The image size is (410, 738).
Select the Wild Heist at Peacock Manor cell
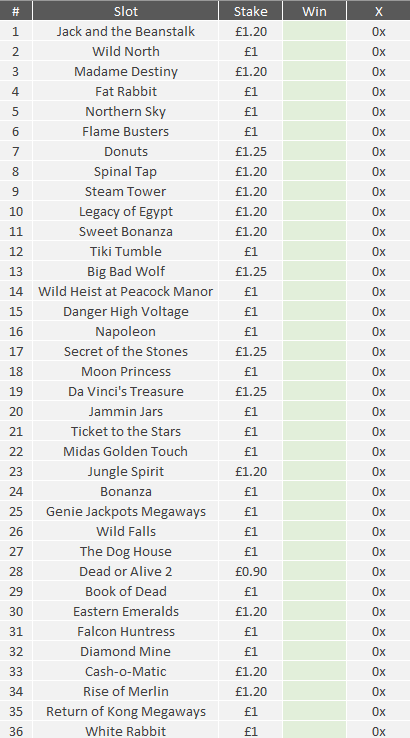[126, 291]
